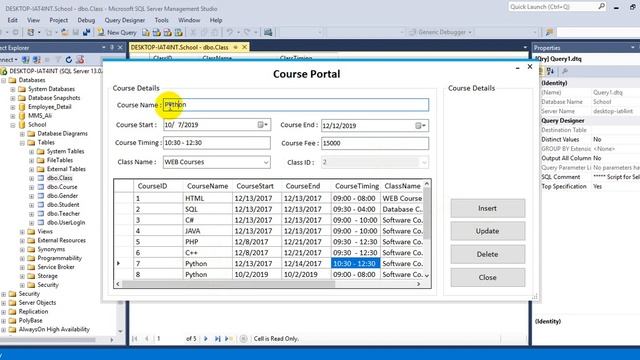Expand the Server Objects node
This screenshot has height=360, width=640.
pyautogui.click(x=4, y=303)
